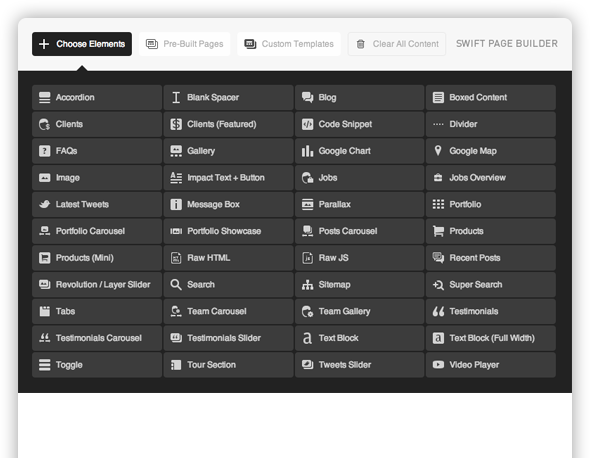
Task: Click the trash icon for Clear All Content
Action: [360, 44]
